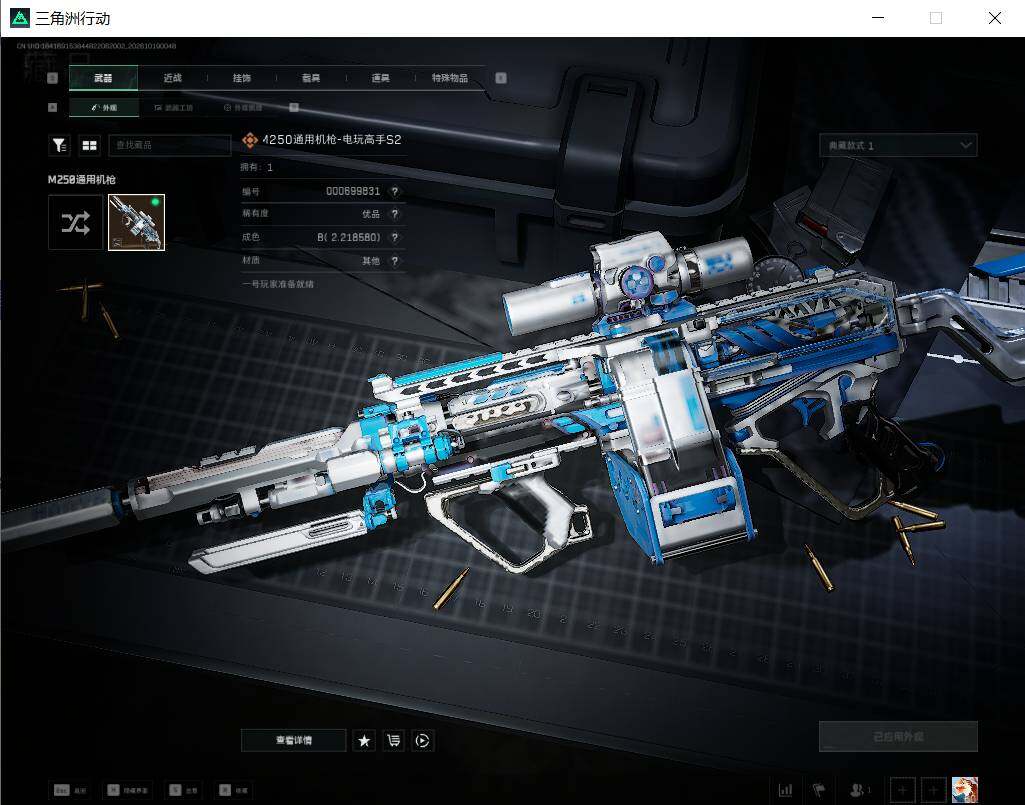The image size is (1025, 805).
Task: Select the second sub-tab next to 外观
Action: pyautogui.click(x=174, y=107)
